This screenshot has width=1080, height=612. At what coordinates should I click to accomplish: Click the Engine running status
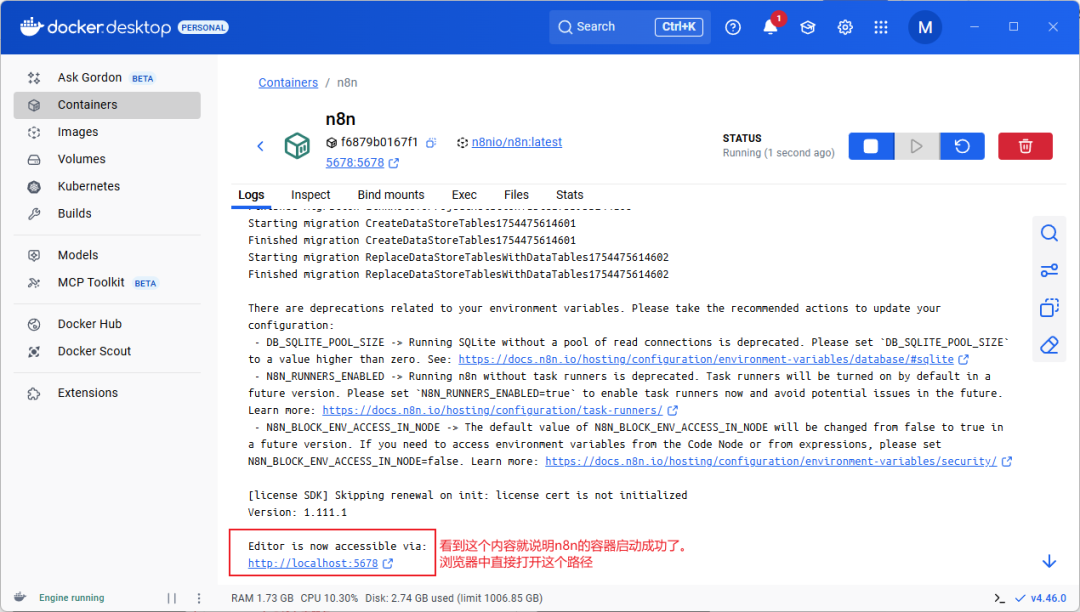point(72,598)
